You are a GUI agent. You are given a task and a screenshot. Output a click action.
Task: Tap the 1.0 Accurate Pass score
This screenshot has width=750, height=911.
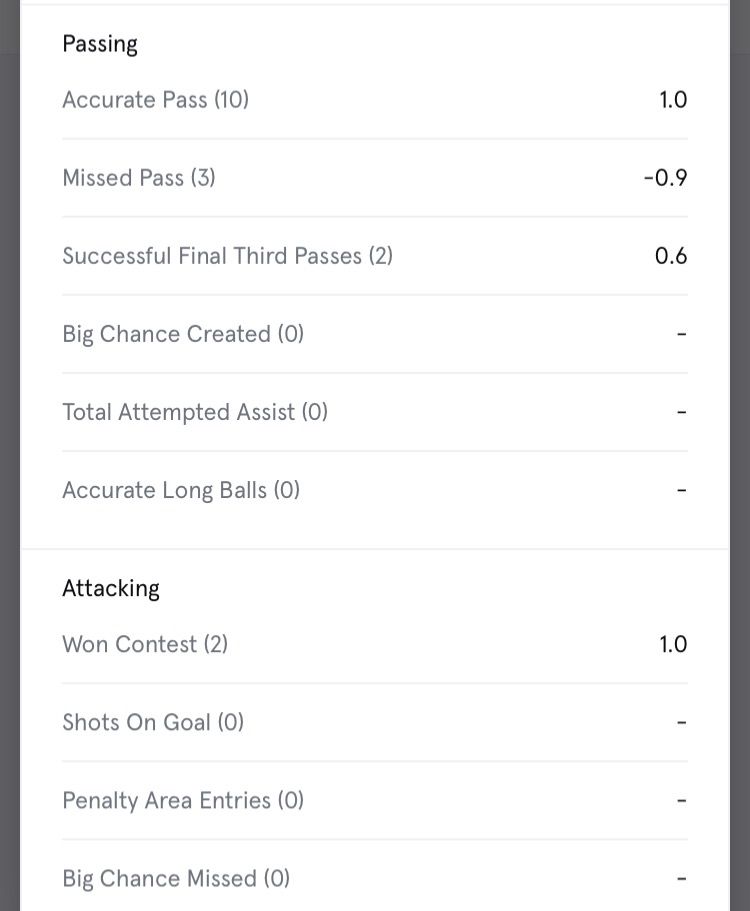tap(673, 100)
